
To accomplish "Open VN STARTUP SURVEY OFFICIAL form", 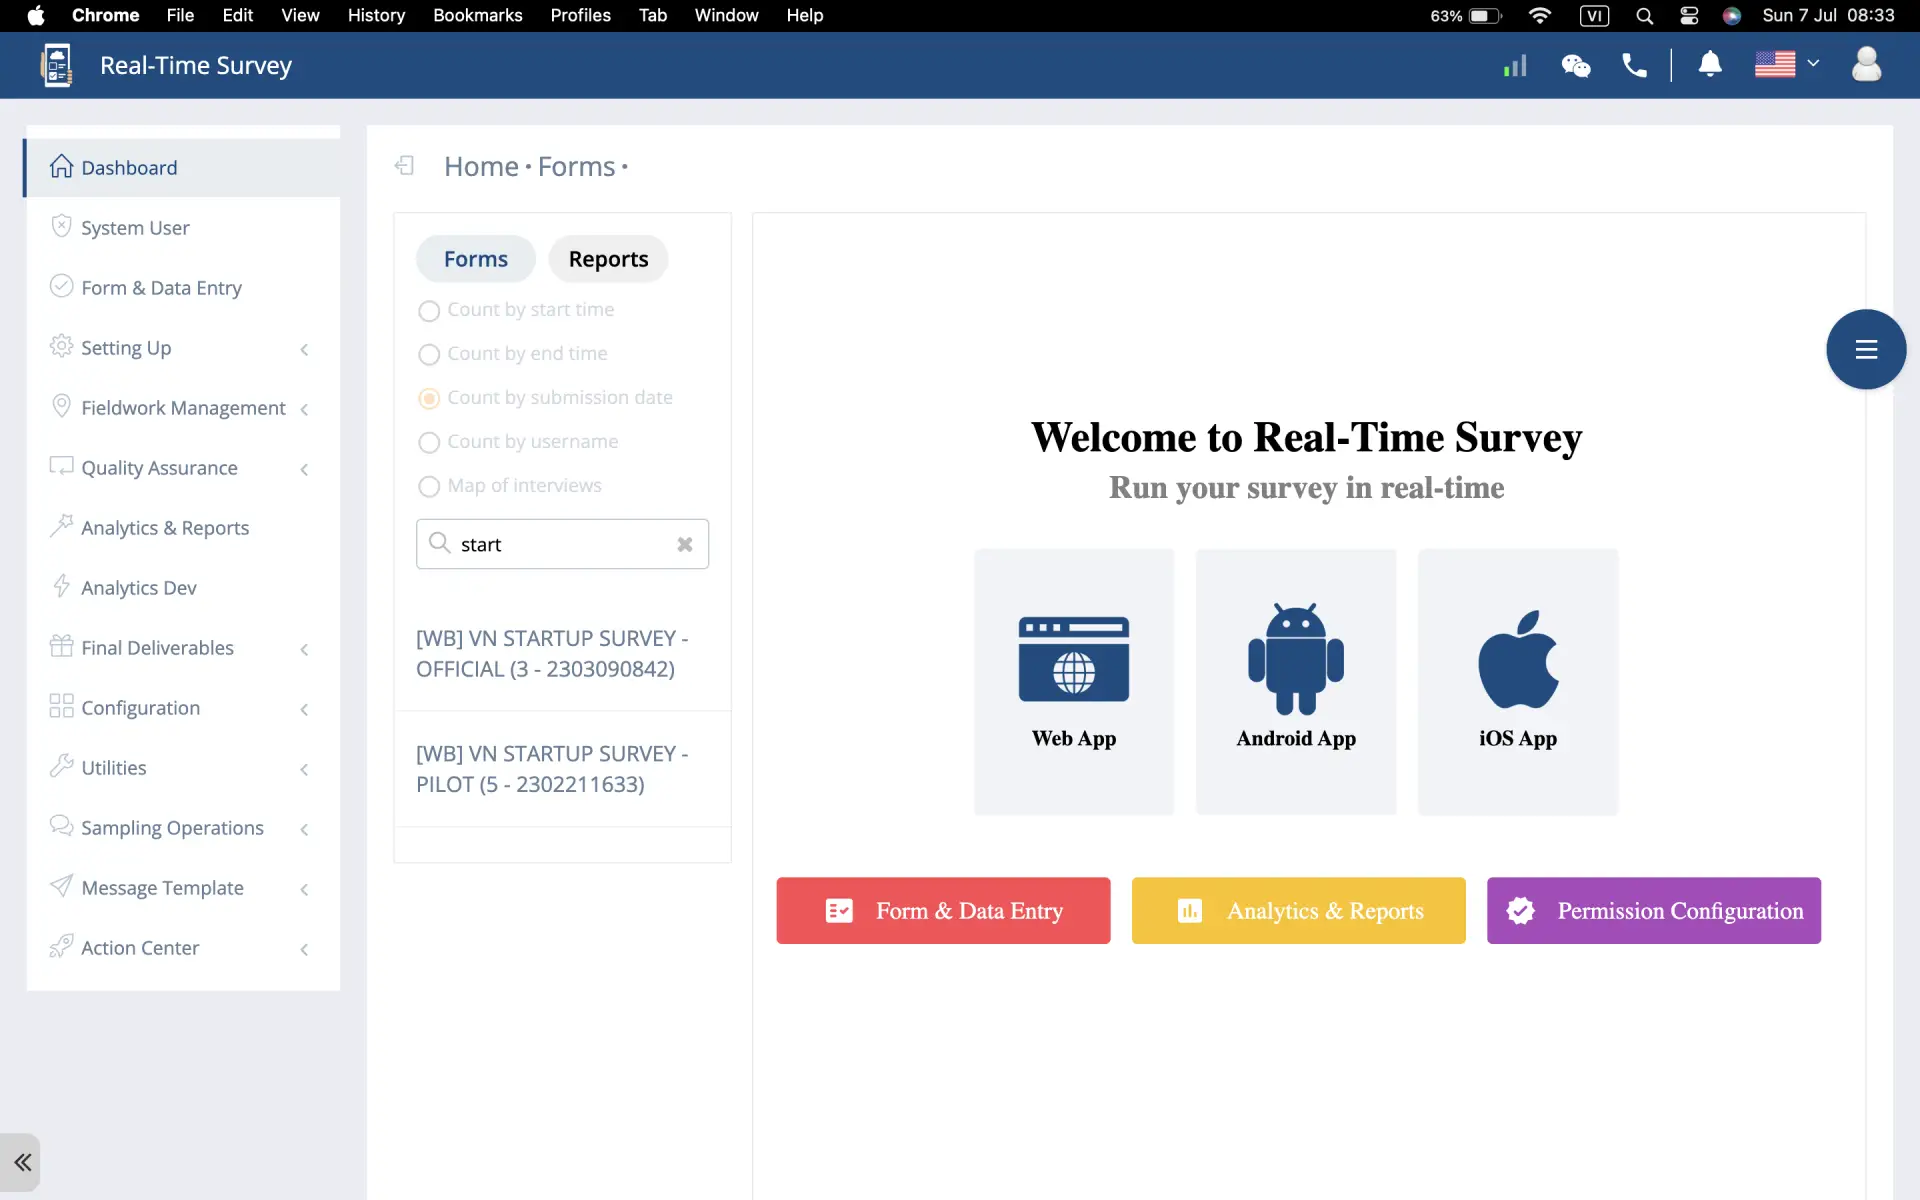I will coord(552,653).
